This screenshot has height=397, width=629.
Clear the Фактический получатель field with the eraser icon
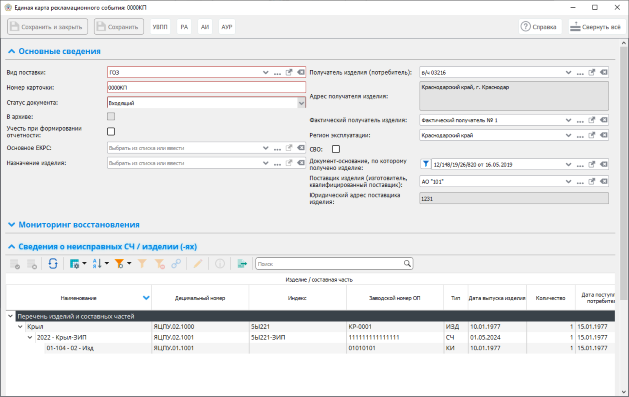click(603, 120)
